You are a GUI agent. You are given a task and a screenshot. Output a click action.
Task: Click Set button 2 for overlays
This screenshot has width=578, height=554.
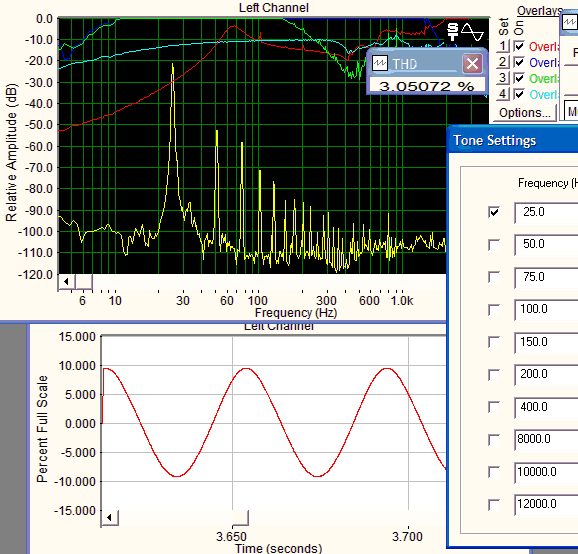(x=503, y=62)
